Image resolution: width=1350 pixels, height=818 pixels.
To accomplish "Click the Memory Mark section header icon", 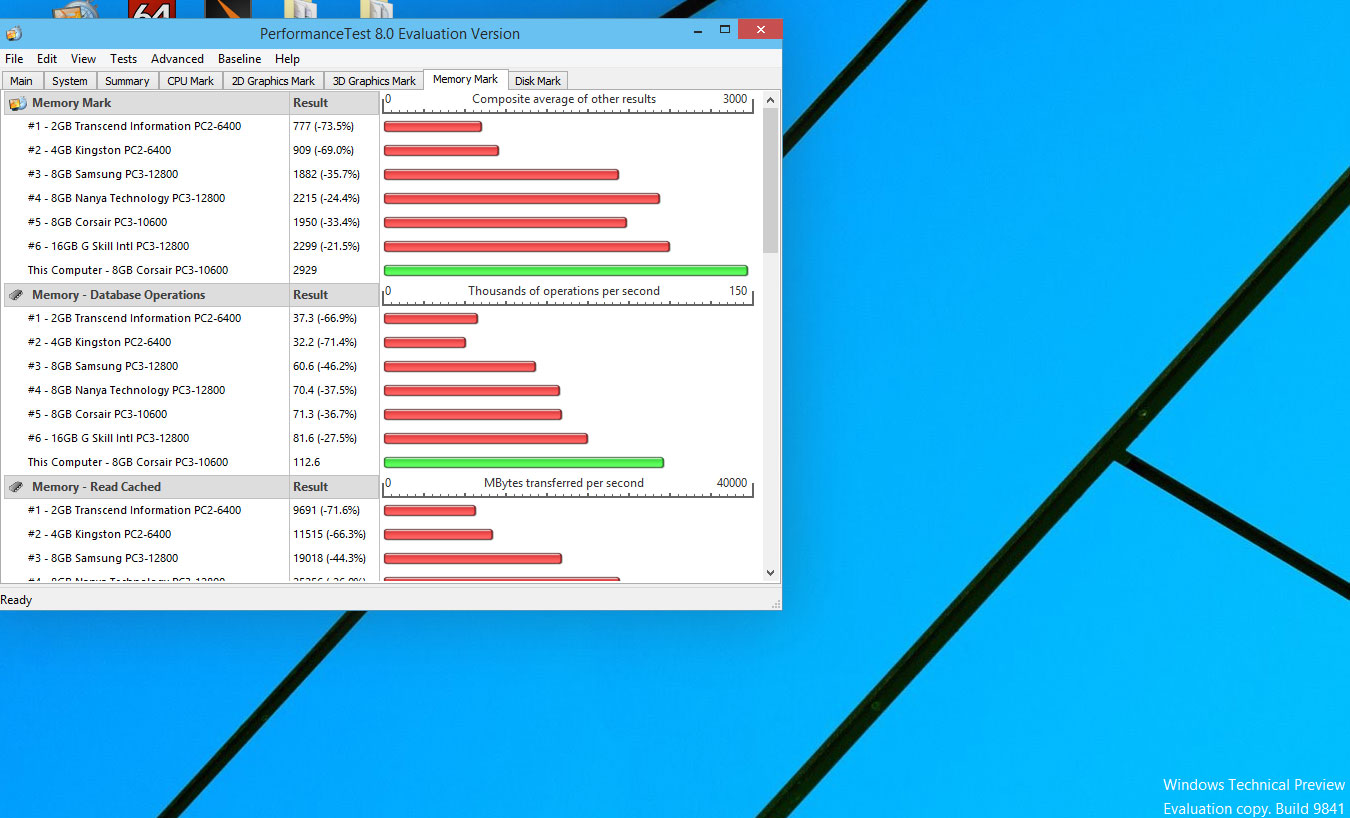I will pyautogui.click(x=17, y=103).
